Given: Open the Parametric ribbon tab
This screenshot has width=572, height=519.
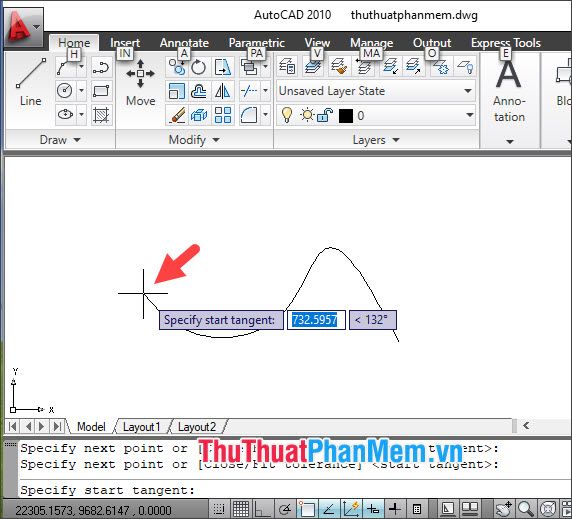Looking at the screenshot, I should coord(256,43).
